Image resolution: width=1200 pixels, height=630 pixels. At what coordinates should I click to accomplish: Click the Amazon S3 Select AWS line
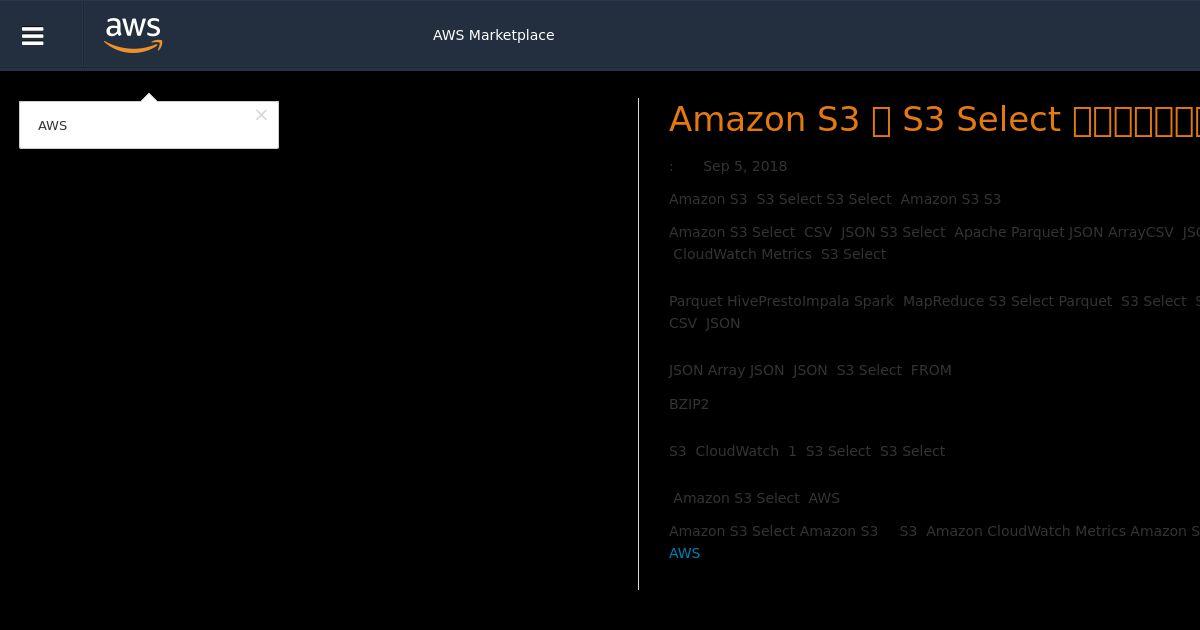click(x=756, y=498)
